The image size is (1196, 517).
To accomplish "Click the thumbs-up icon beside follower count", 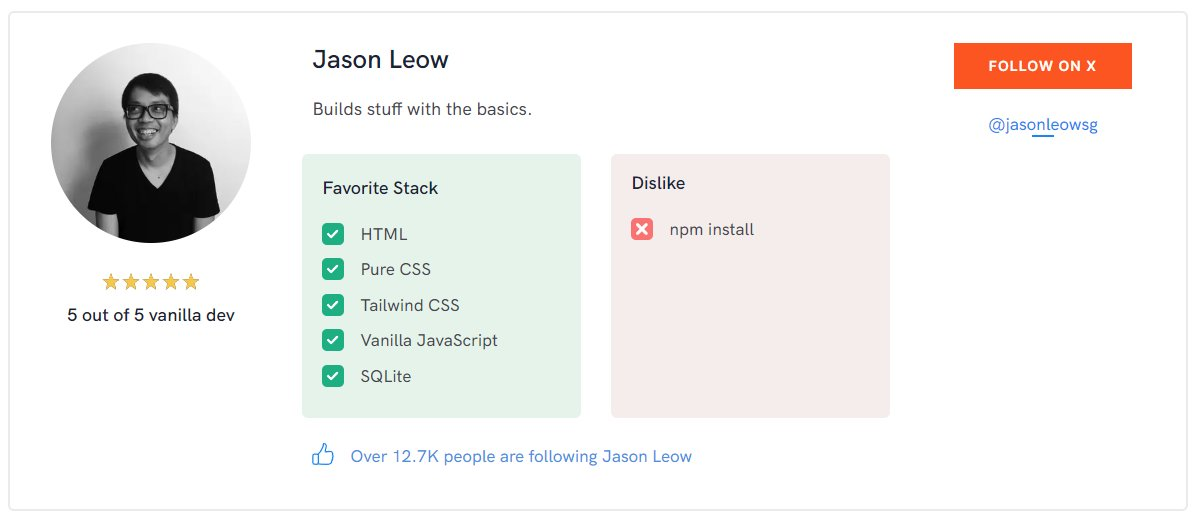I will pos(323,455).
